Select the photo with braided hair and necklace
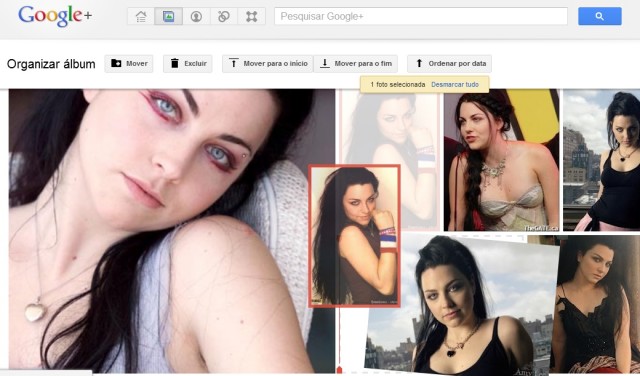 click(x=501, y=160)
